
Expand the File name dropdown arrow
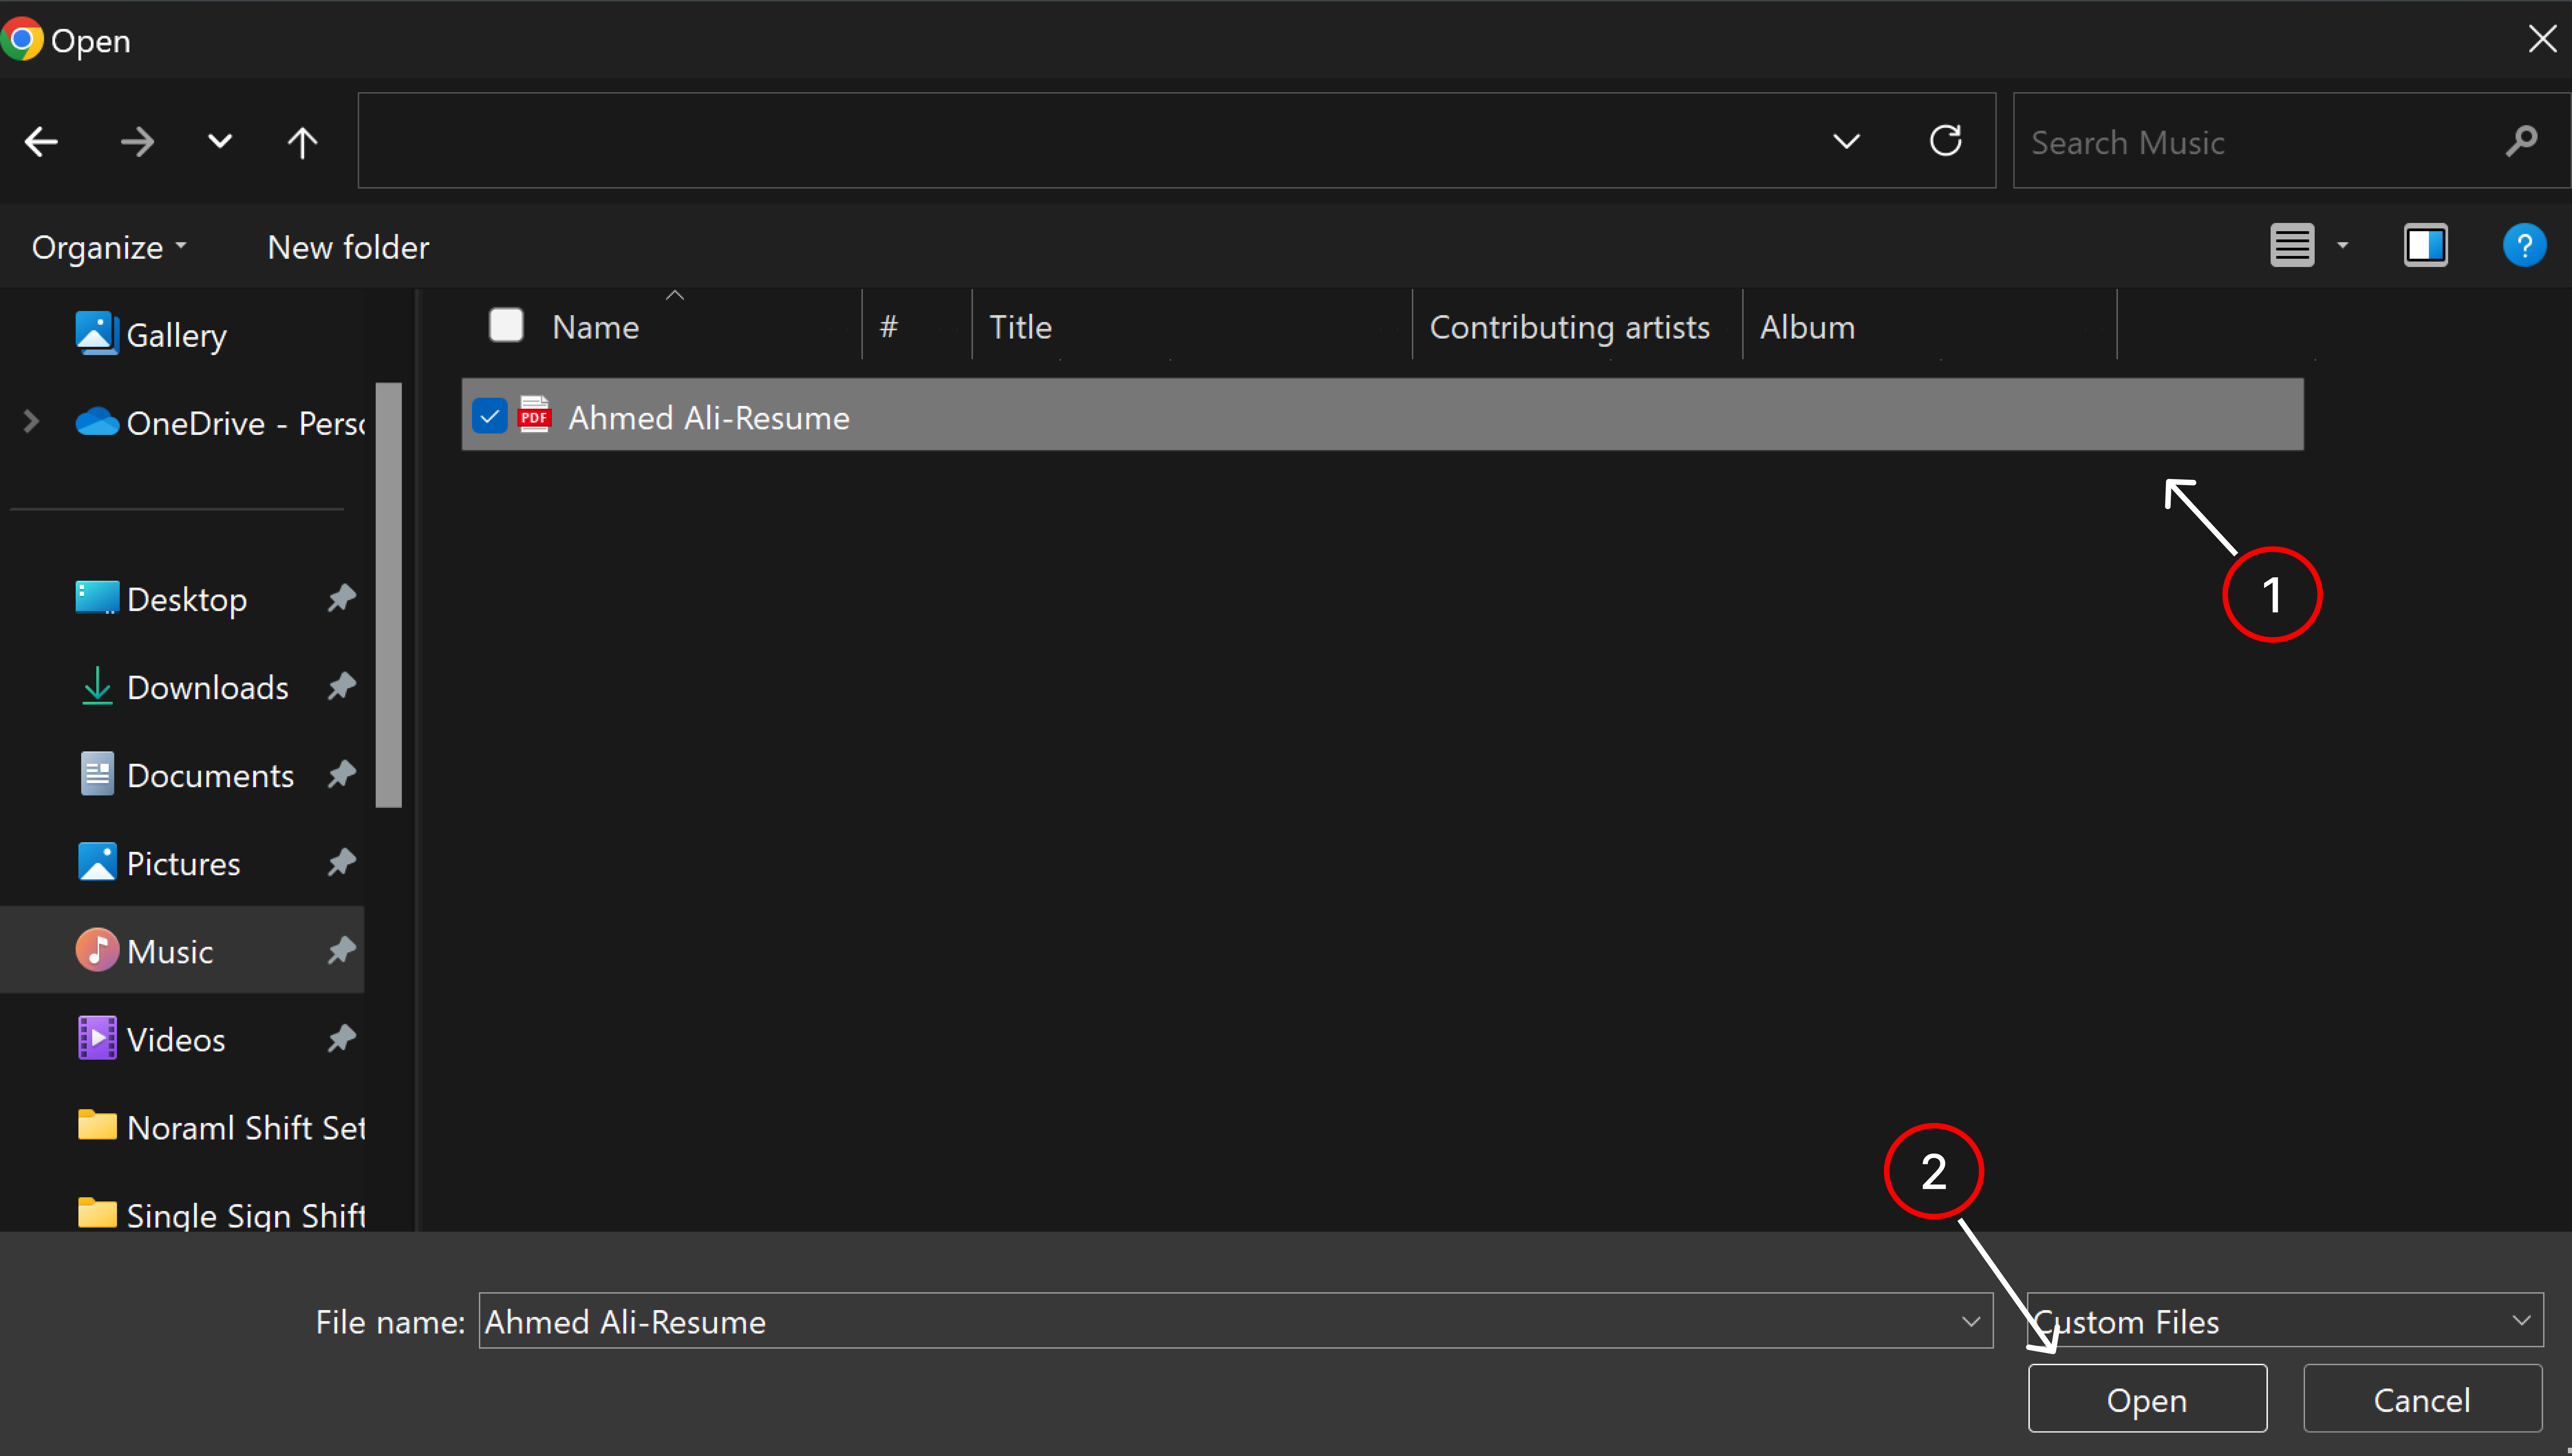click(1971, 1321)
